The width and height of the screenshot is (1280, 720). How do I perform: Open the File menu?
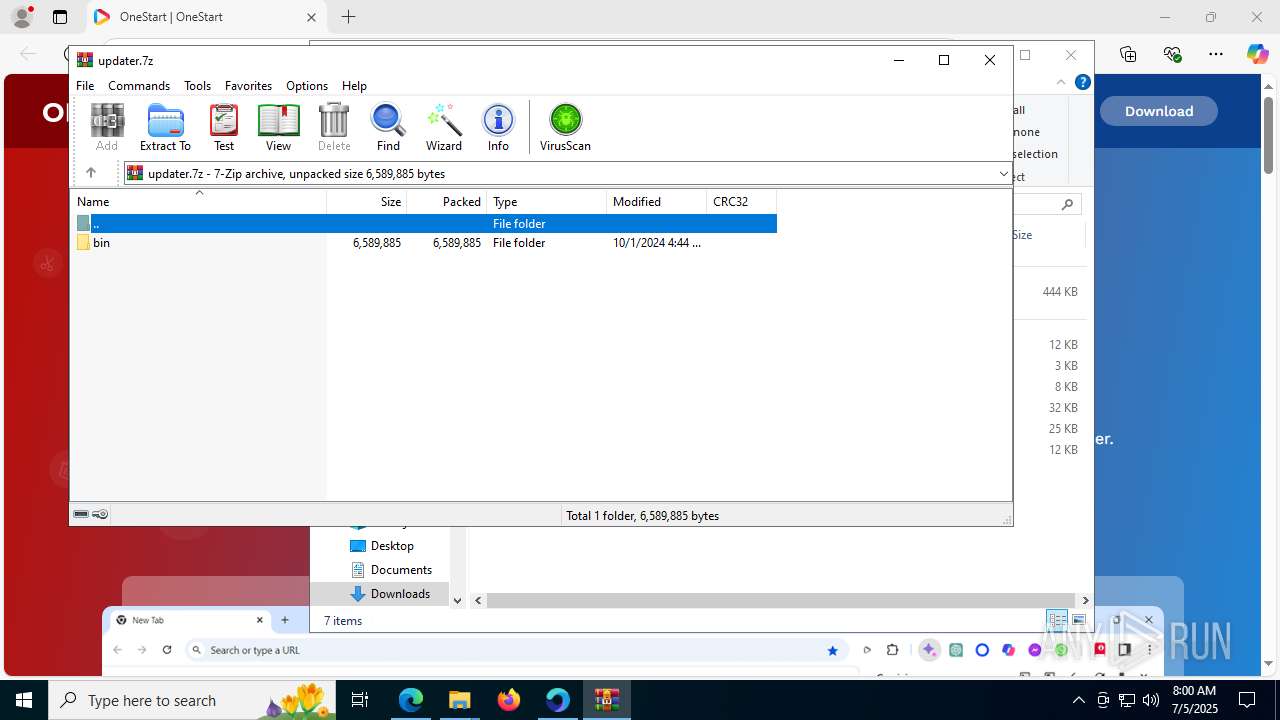[x=85, y=86]
